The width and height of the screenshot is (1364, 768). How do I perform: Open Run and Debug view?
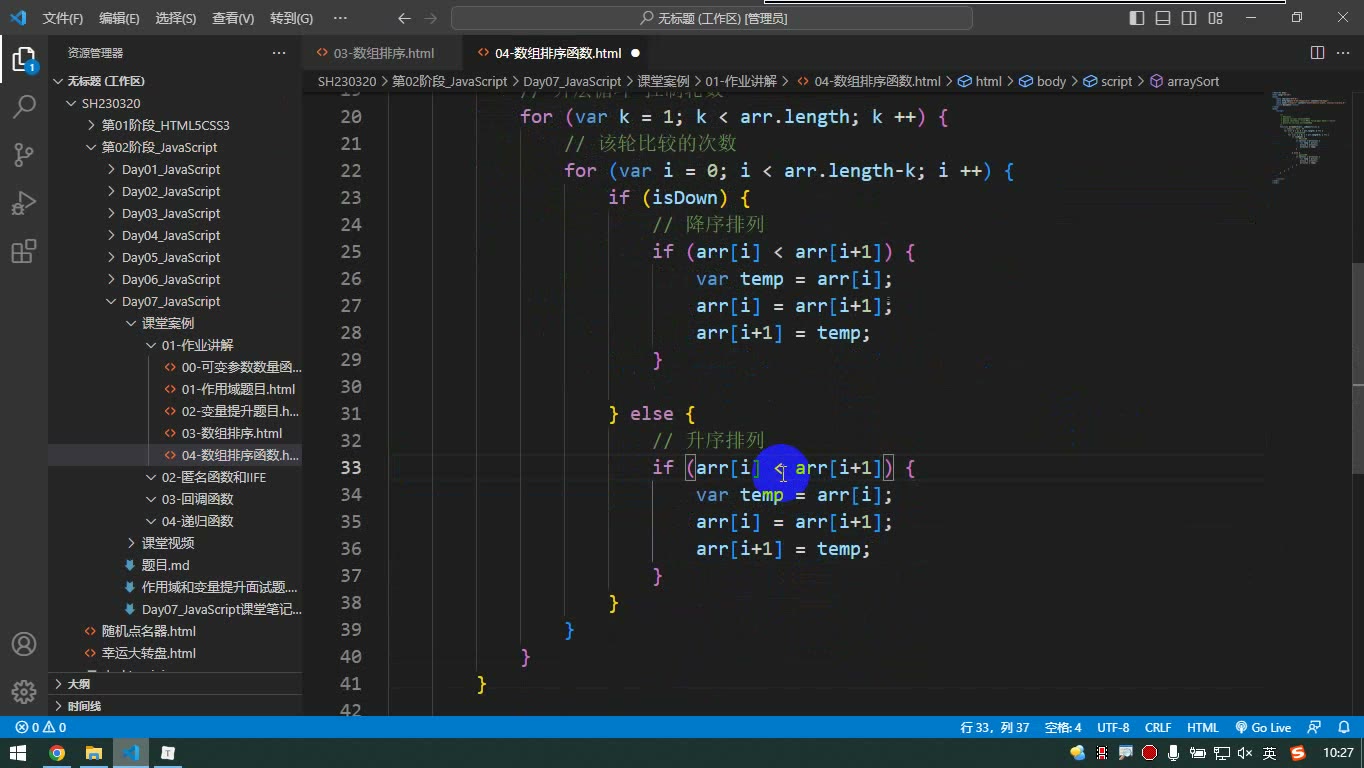[x=24, y=203]
